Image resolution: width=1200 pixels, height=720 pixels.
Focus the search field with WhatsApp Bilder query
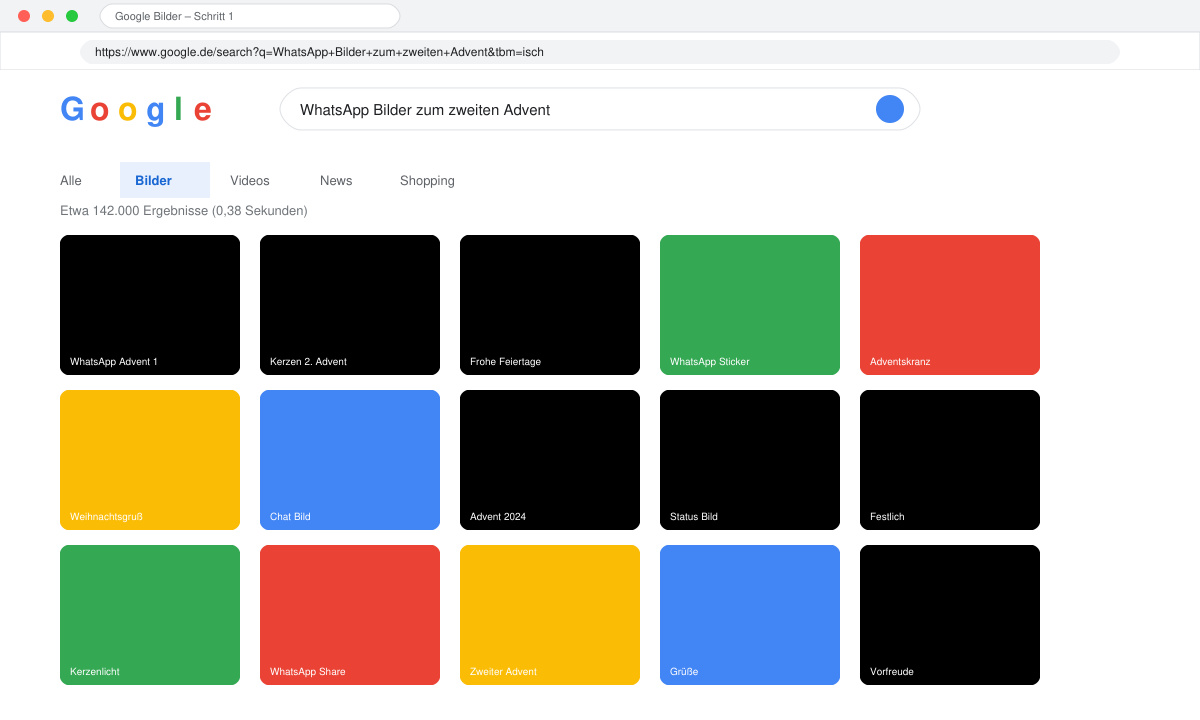click(x=600, y=109)
